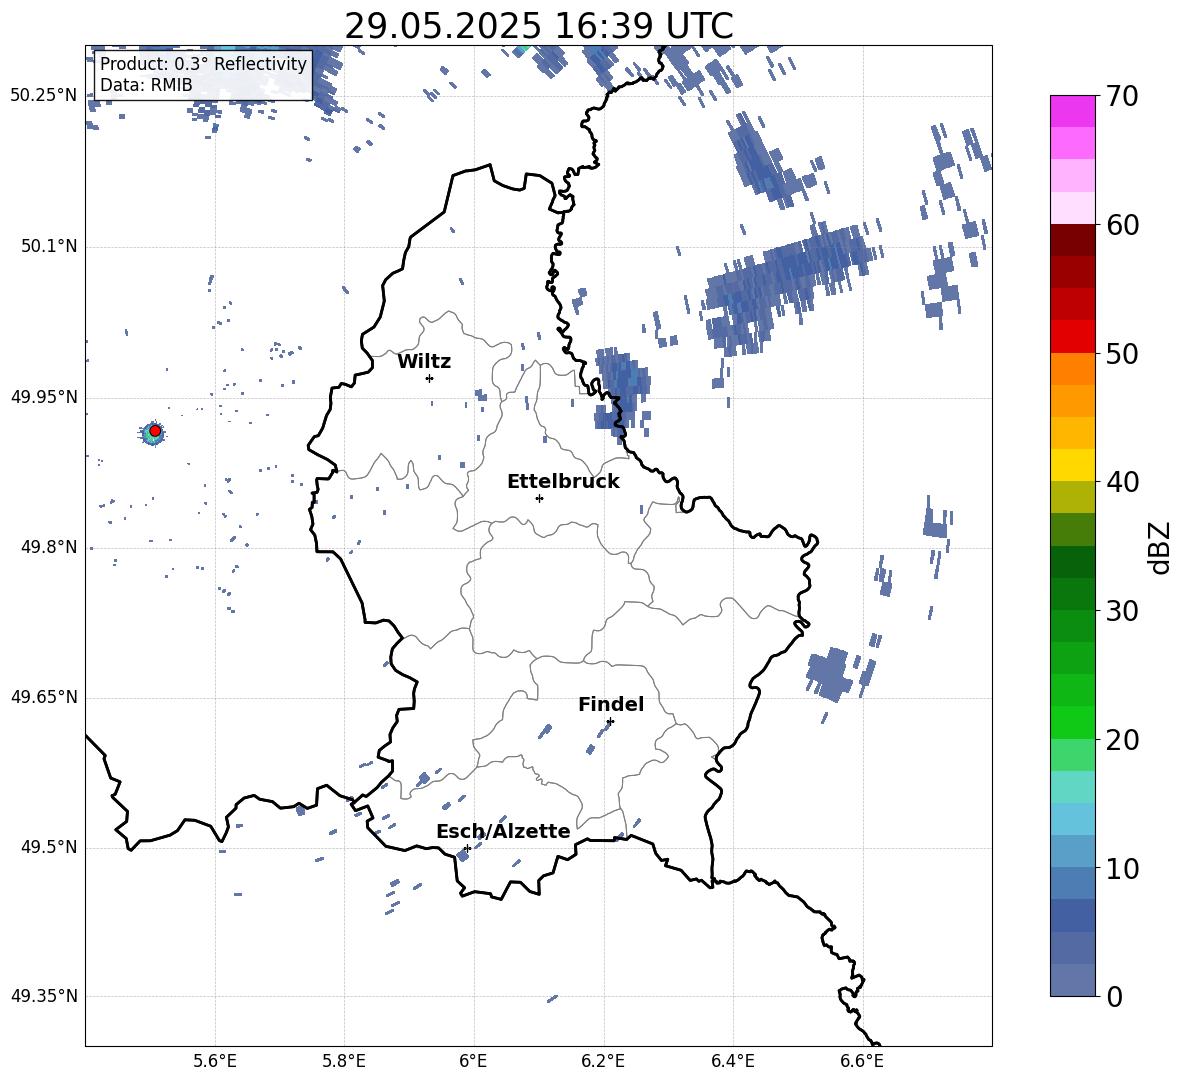The image size is (1184, 1081).
Task: Click the 50 value on the colorbar
Action: tap(1122, 353)
